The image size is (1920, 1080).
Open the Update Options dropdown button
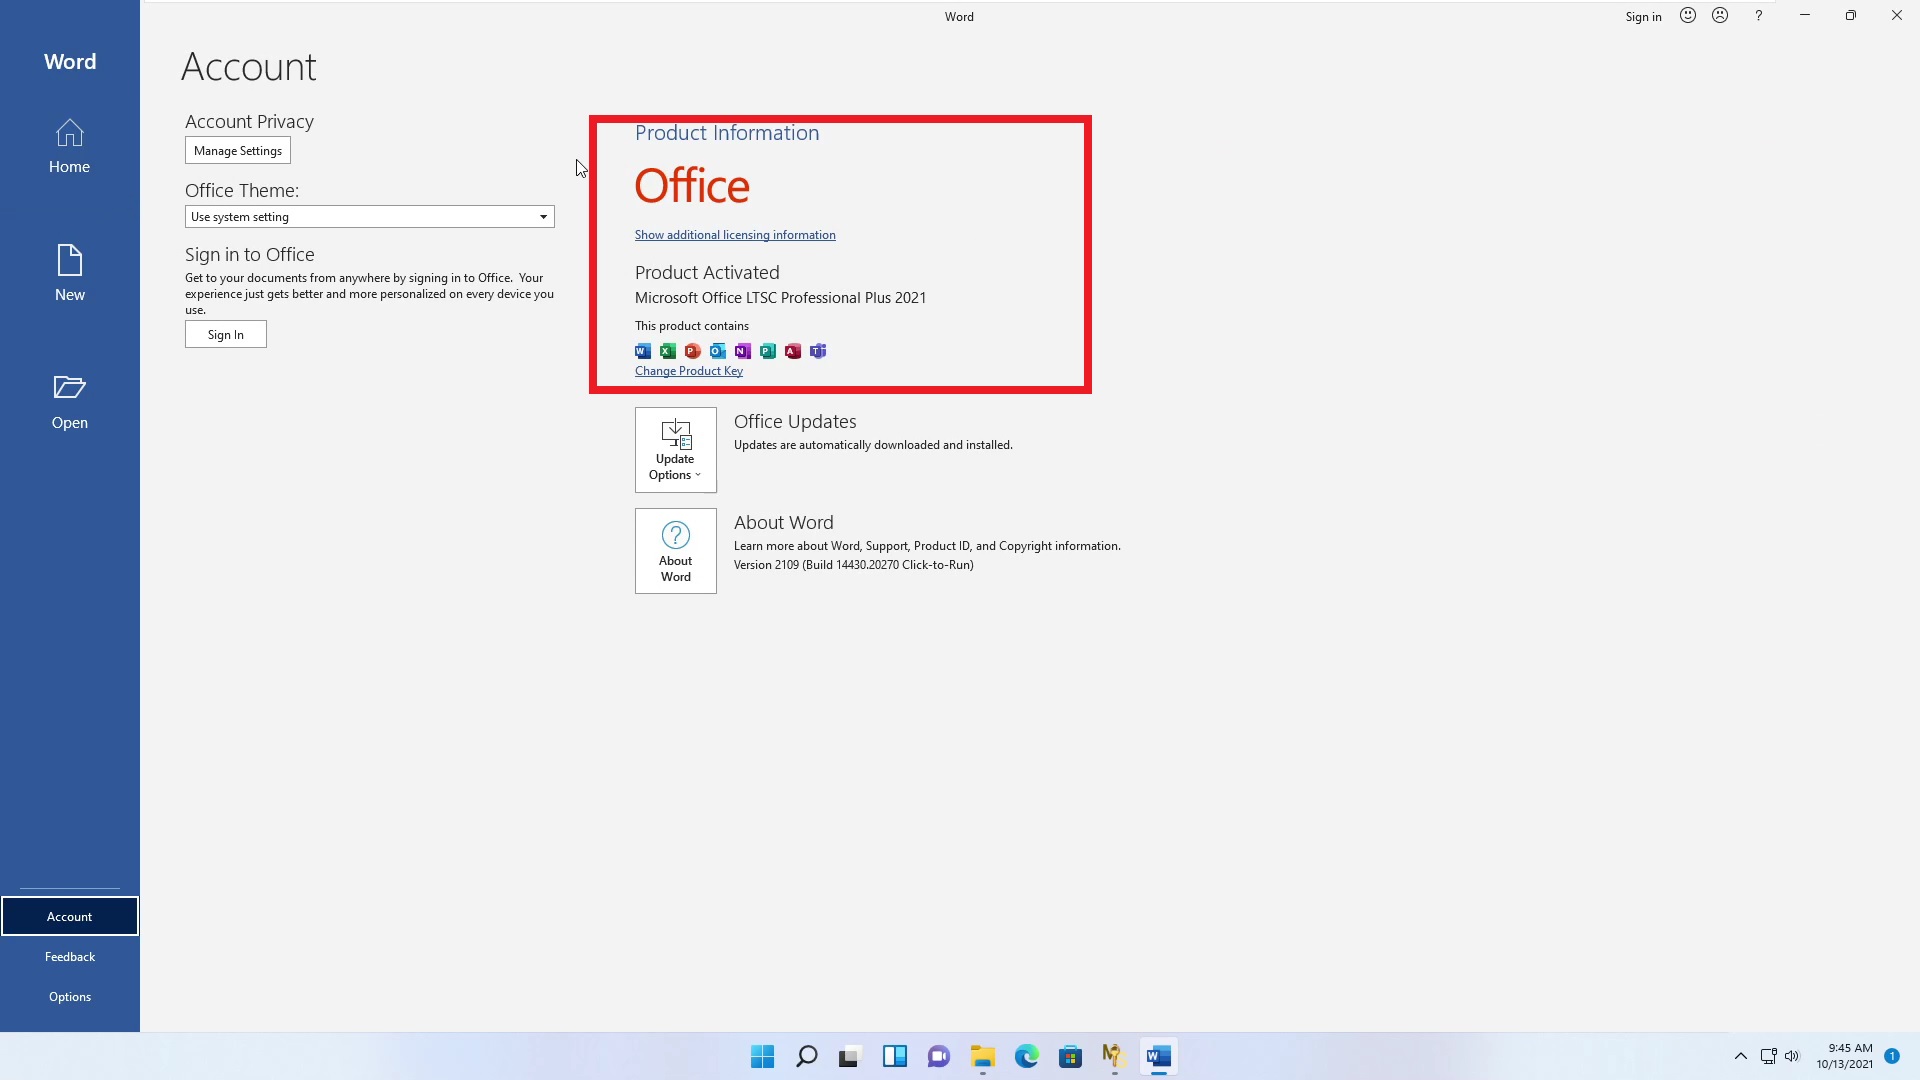(676, 450)
